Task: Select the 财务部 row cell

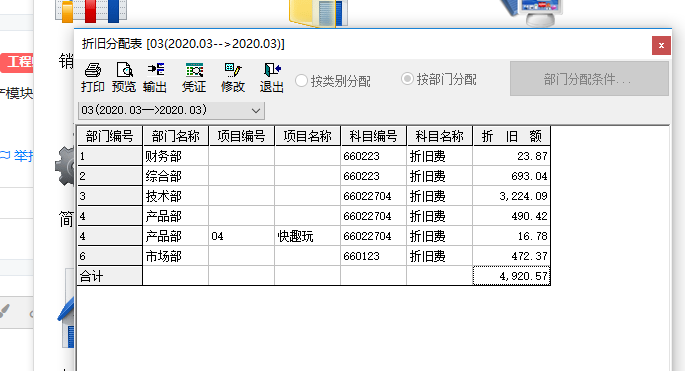Action: point(176,156)
